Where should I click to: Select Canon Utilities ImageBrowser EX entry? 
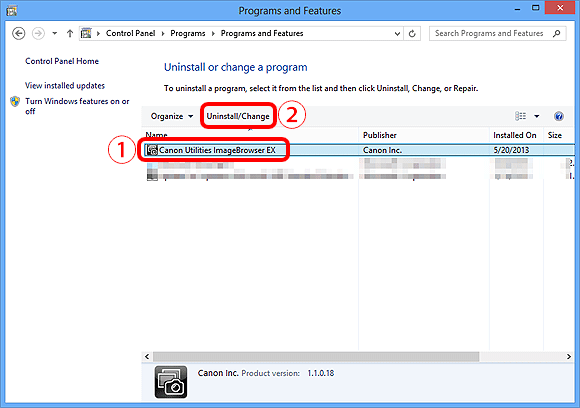click(218, 150)
